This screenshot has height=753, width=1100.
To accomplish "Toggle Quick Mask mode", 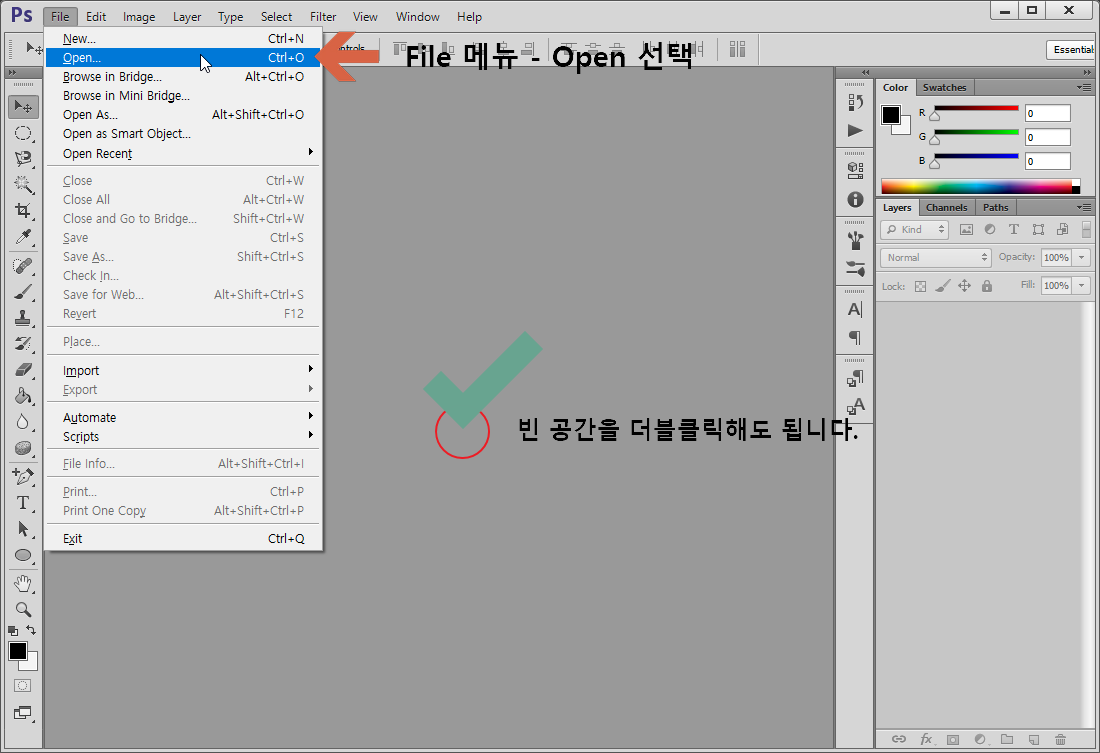I will tap(22, 686).
